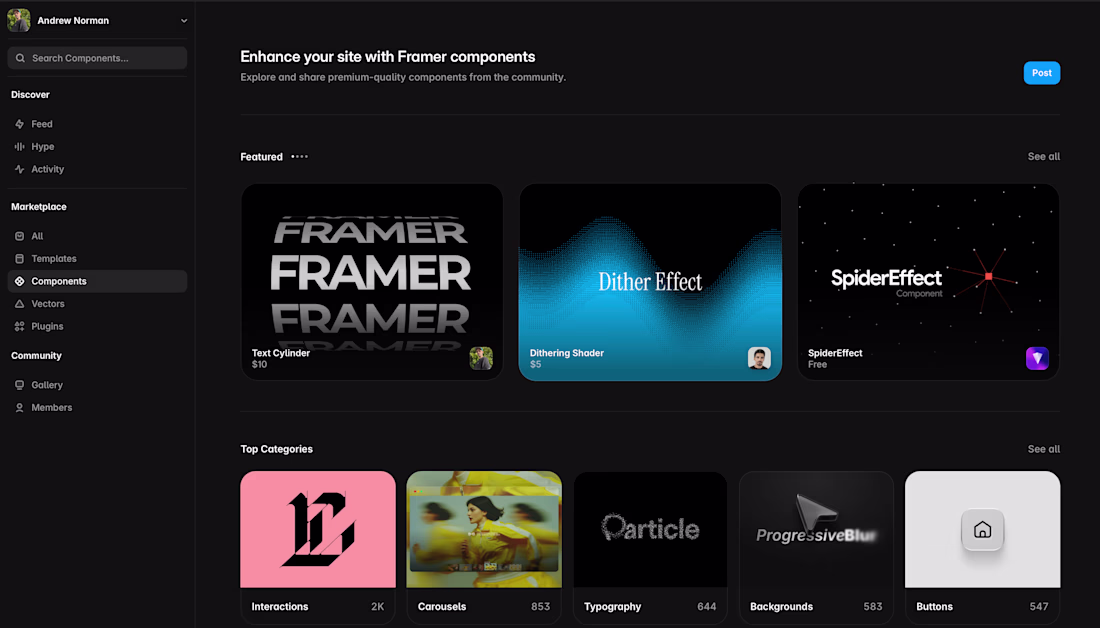Open the Featured carousel dots indicator
The height and width of the screenshot is (628, 1100).
[x=300, y=156]
